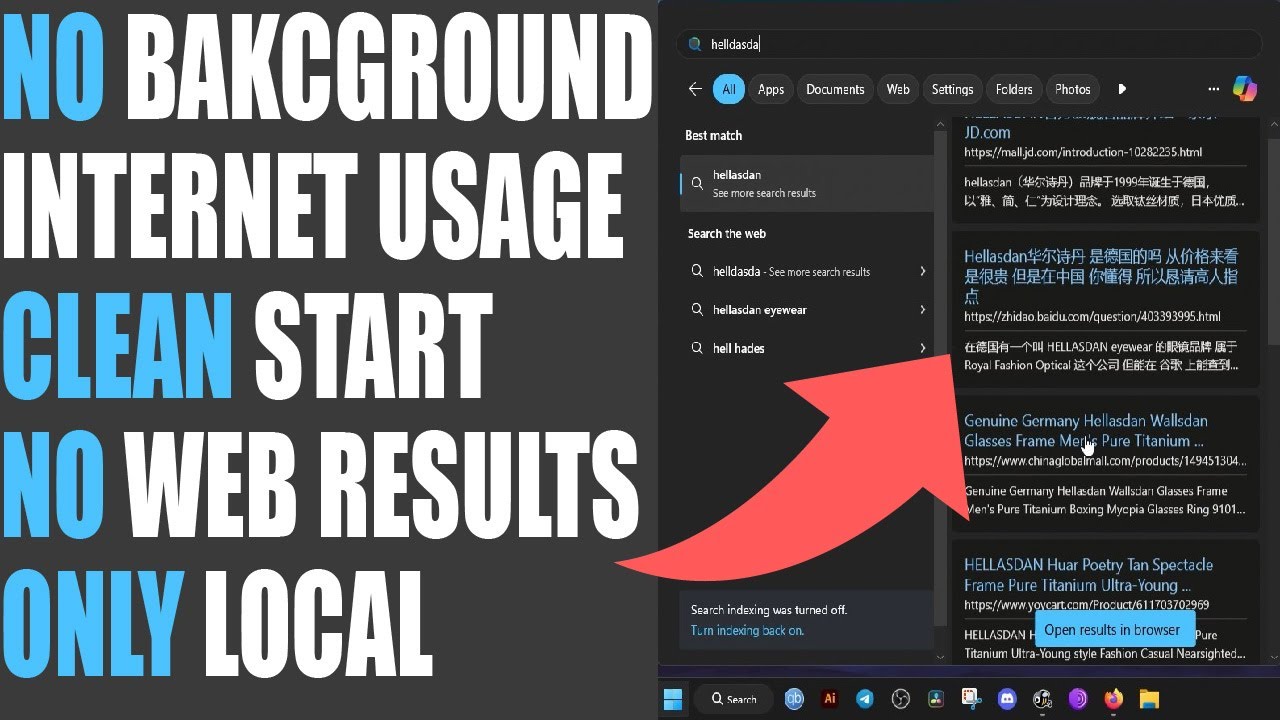Click the Copilot icon in search panel
This screenshot has height=720, width=1280.
[1244, 89]
